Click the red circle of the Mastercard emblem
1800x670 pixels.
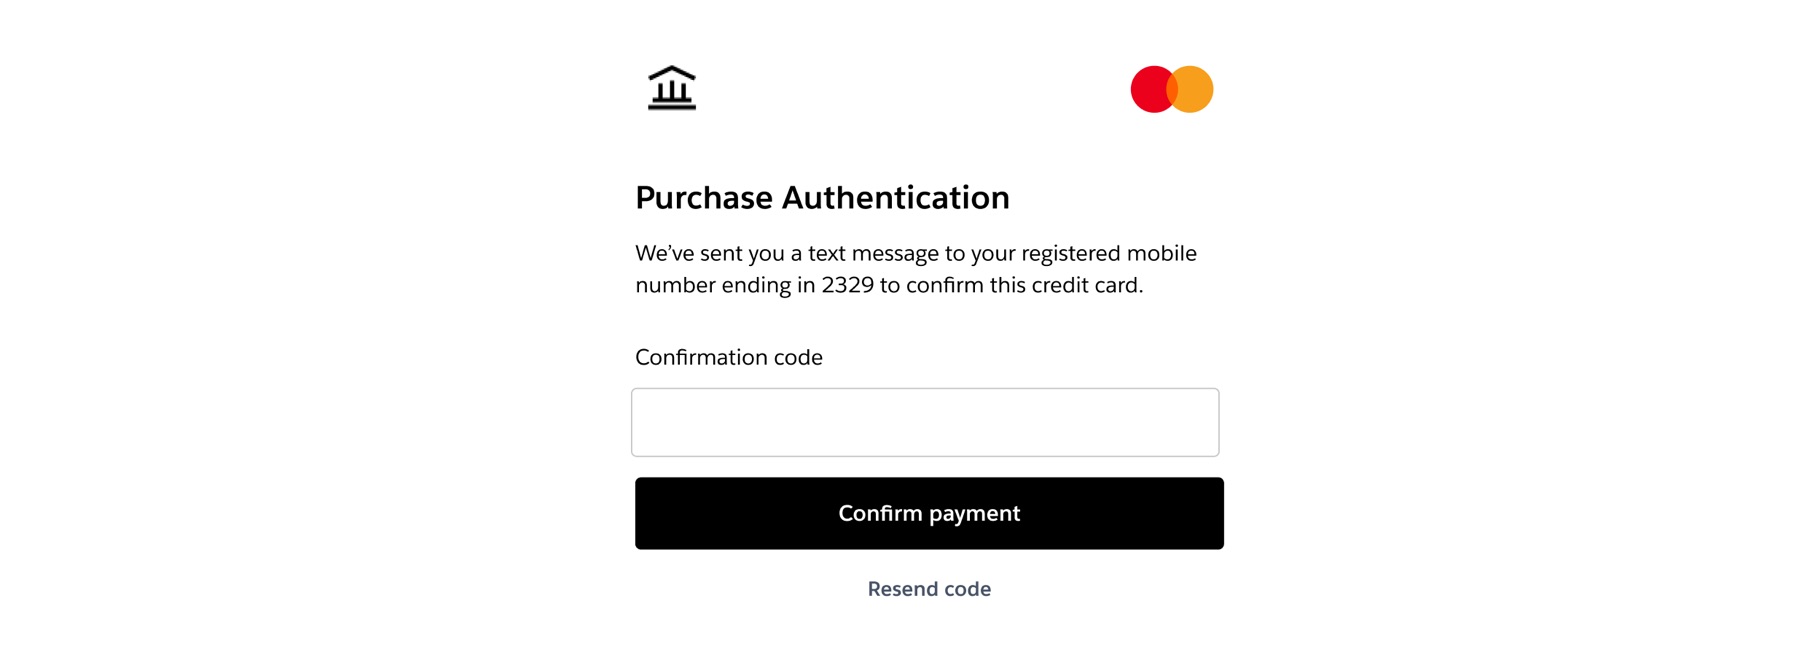pos(1150,88)
